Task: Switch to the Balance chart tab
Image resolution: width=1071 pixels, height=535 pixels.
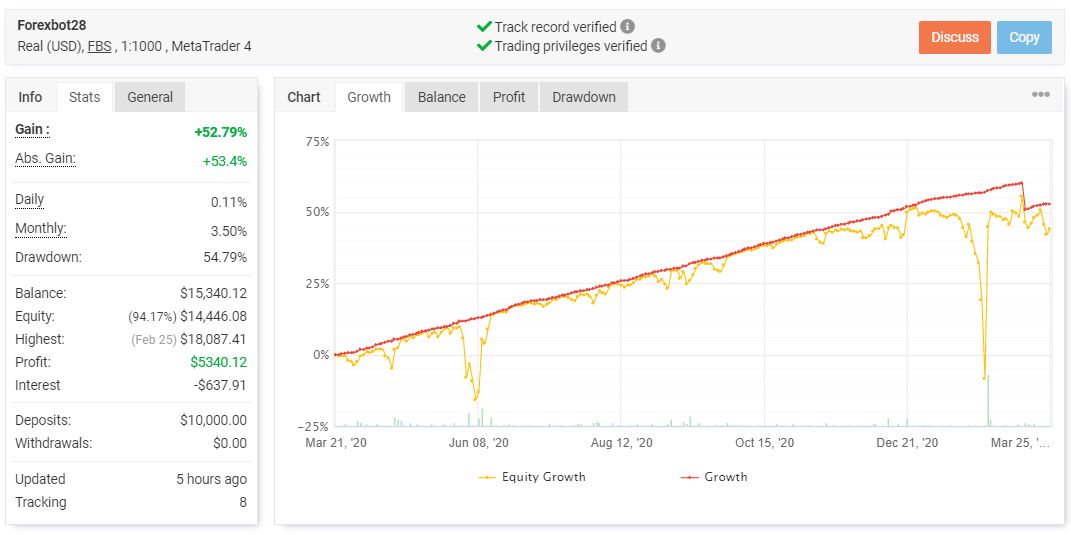Action: pos(441,97)
